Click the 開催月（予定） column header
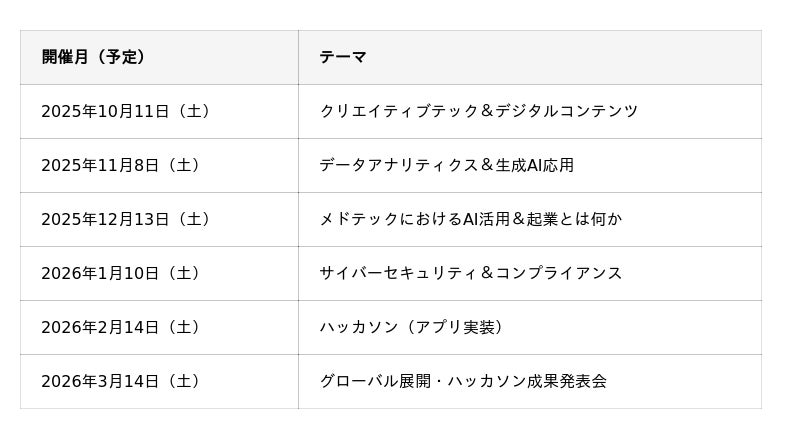800x439 pixels. (94, 57)
